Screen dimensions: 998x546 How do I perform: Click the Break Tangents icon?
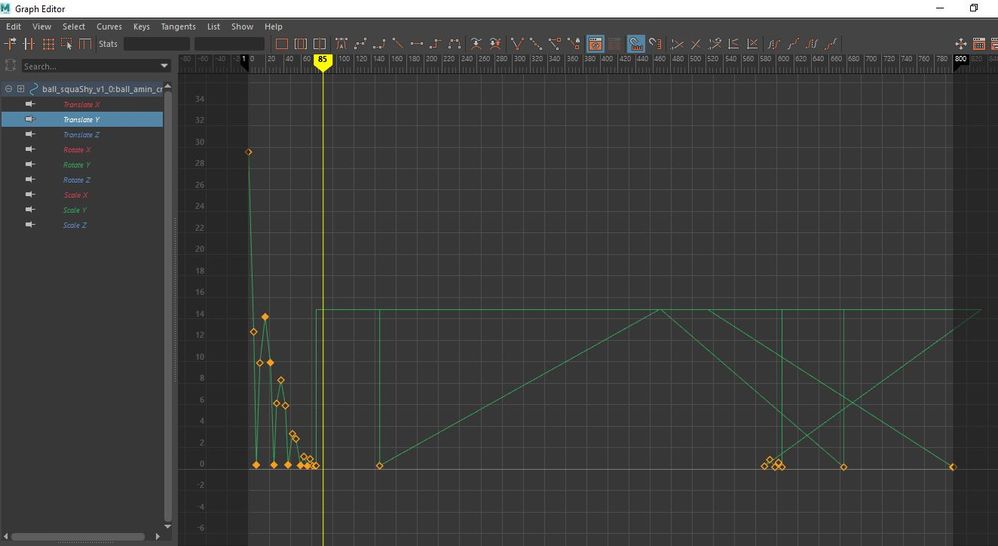point(517,44)
